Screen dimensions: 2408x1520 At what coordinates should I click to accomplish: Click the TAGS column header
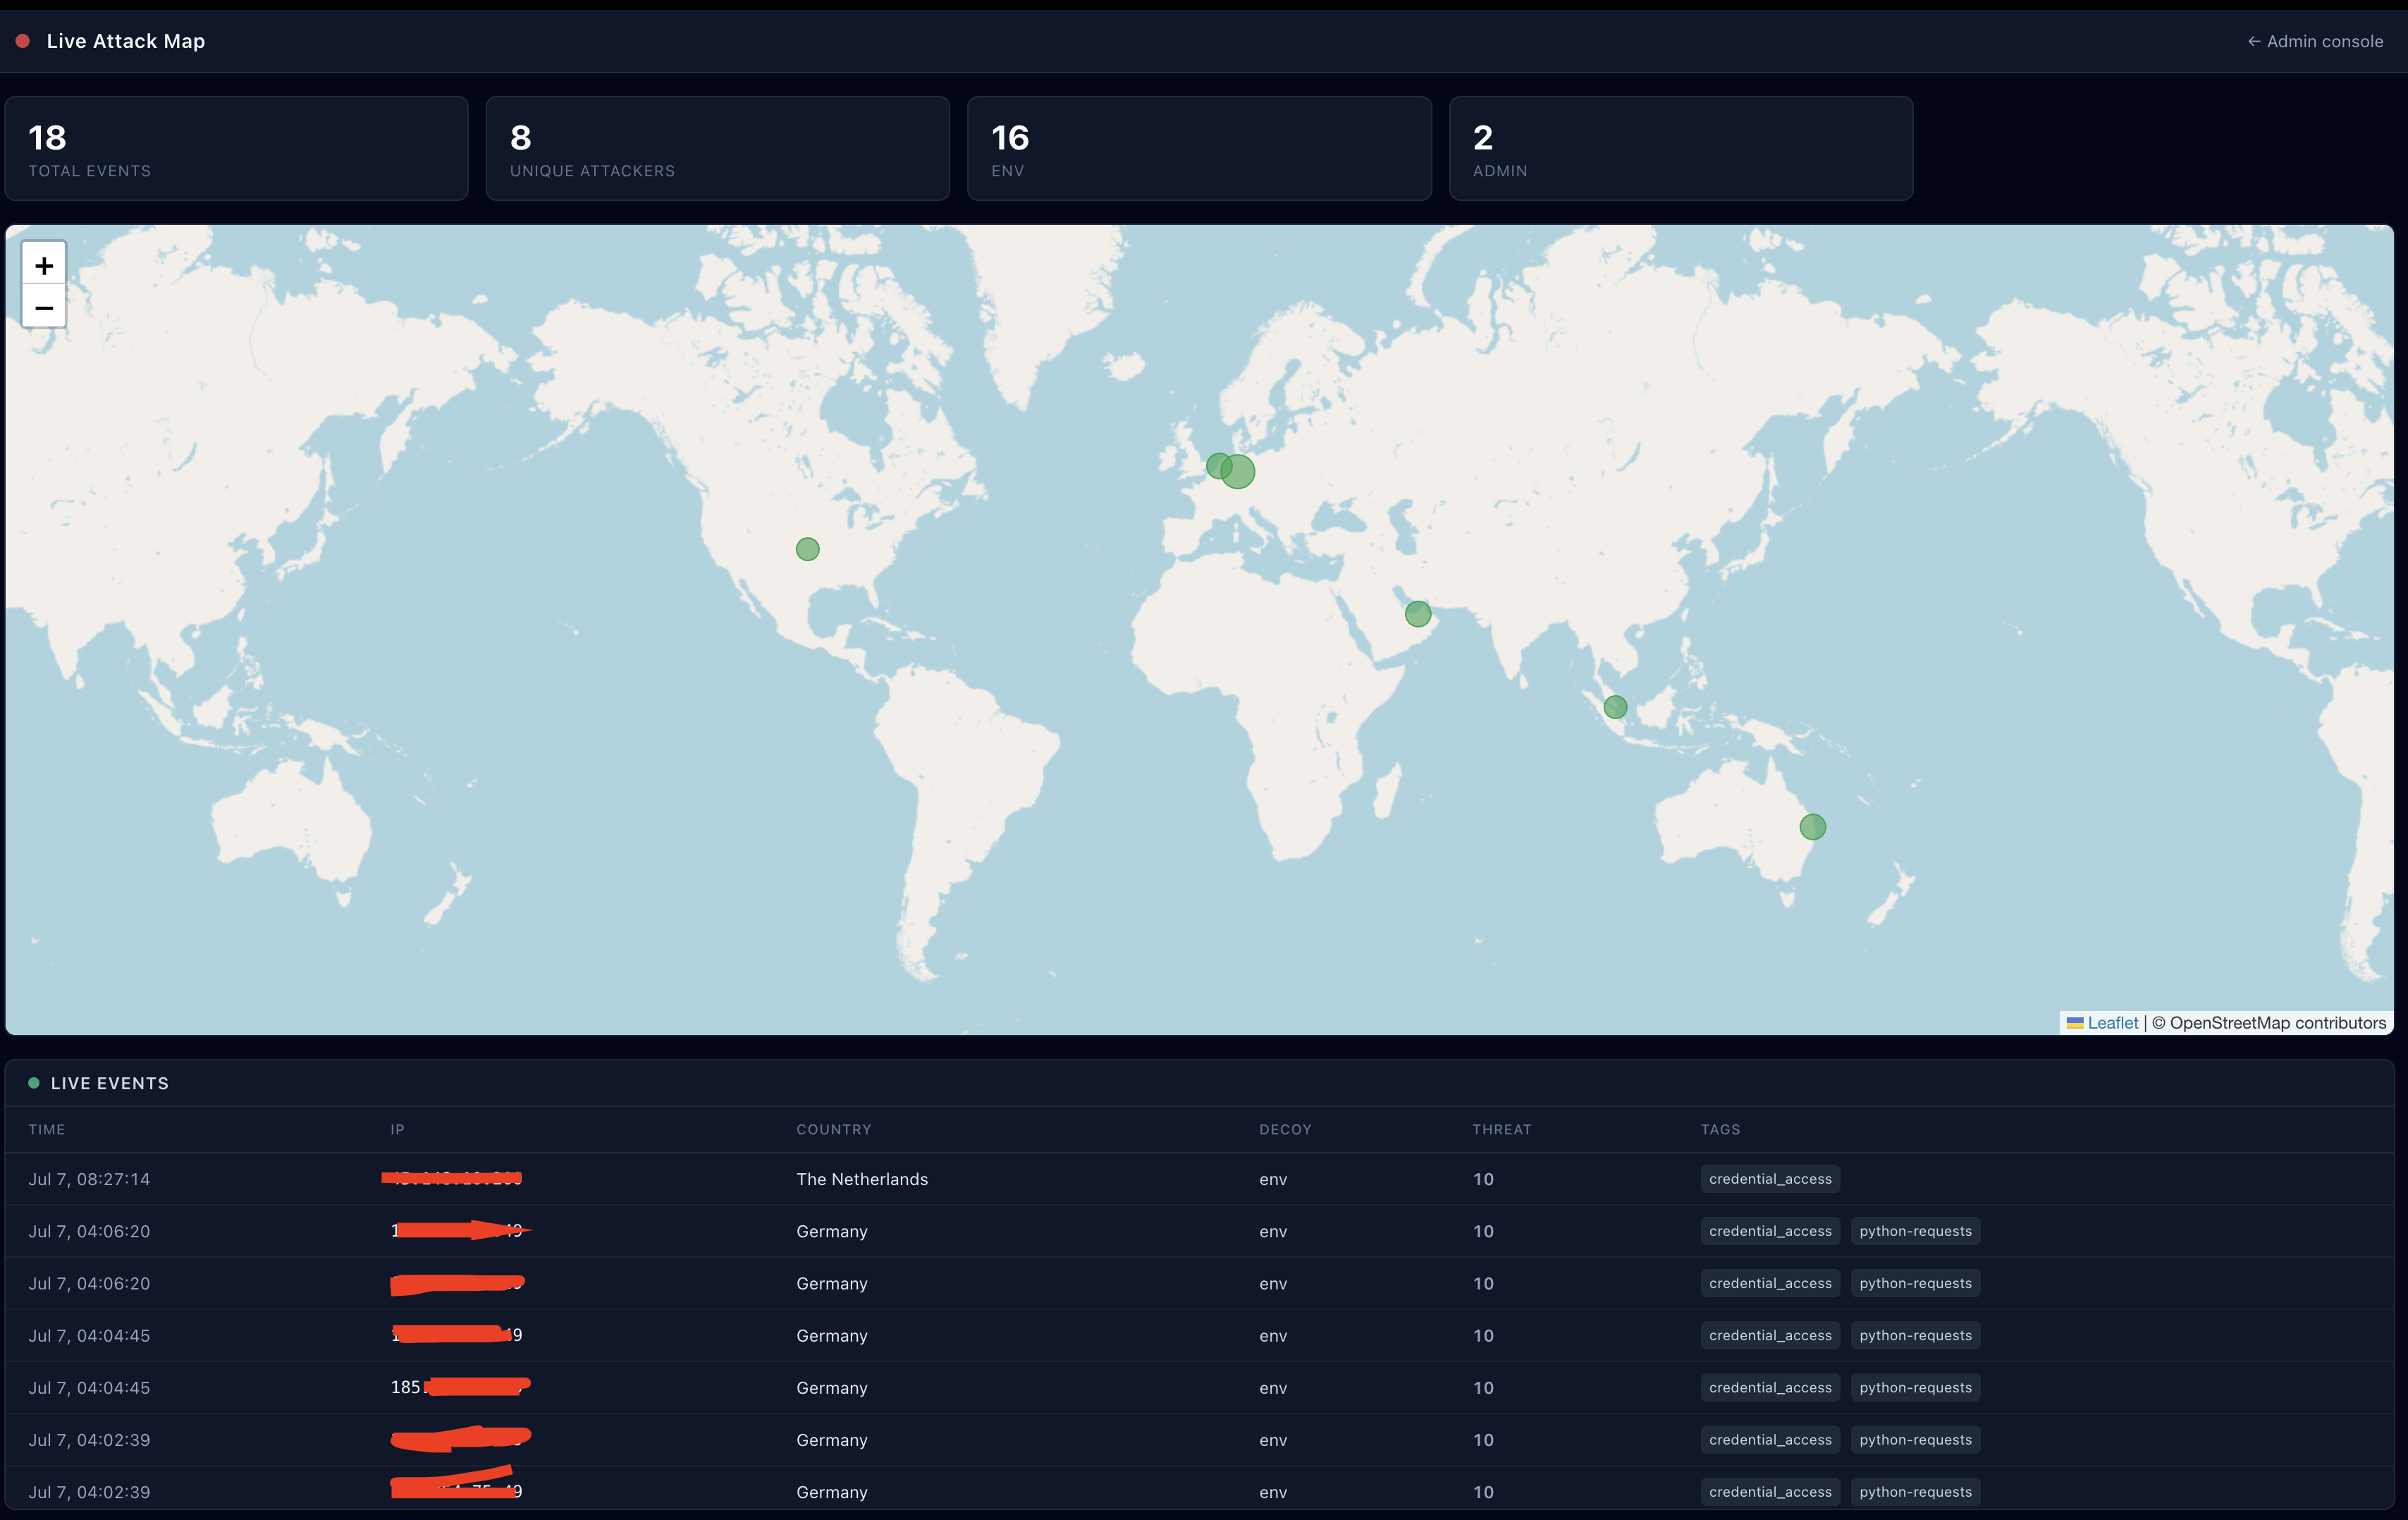pos(1721,1129)
